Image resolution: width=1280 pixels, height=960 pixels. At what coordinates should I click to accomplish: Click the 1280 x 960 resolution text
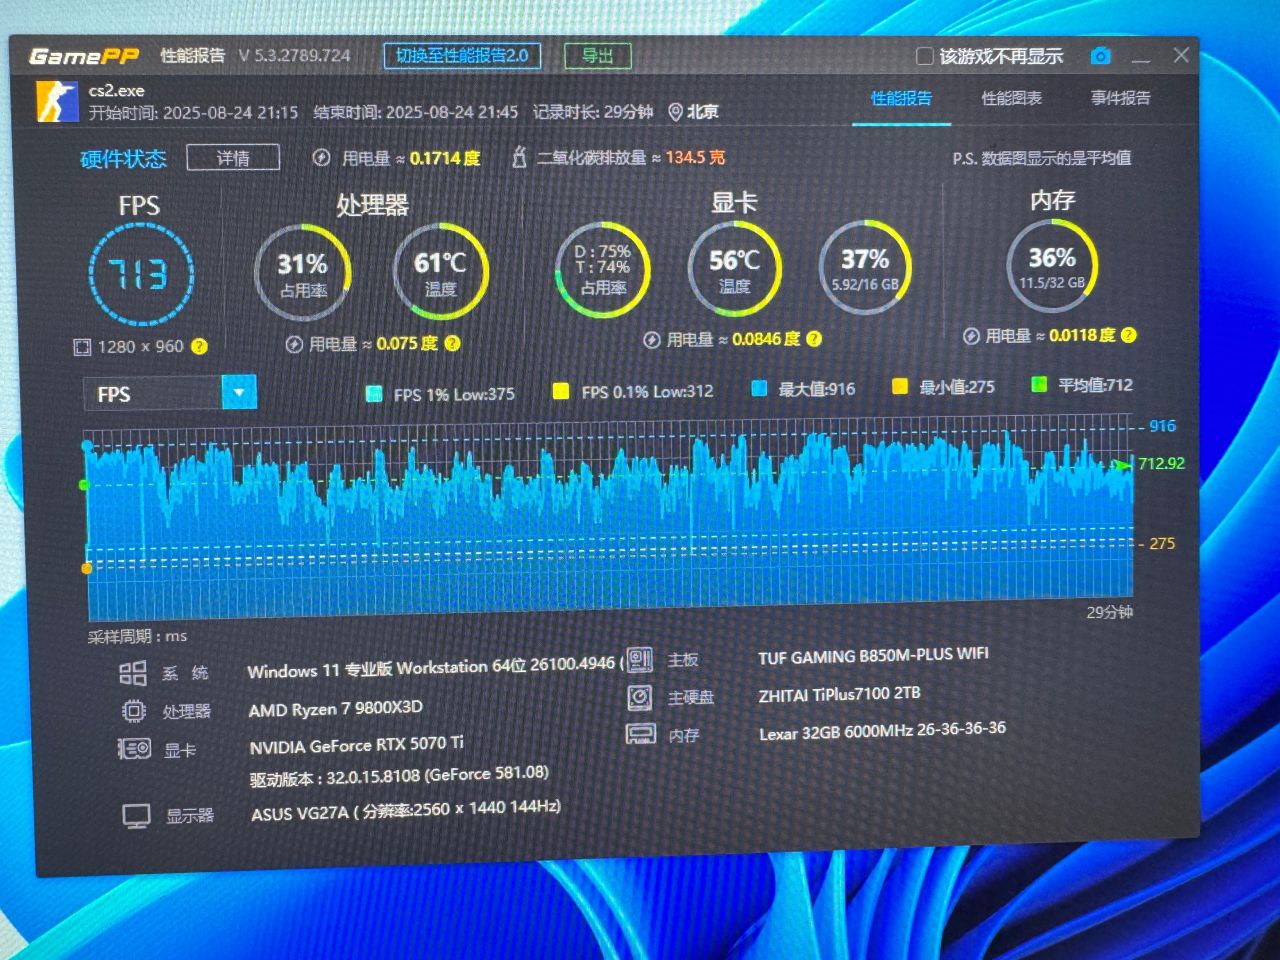pyautogui.click(x=141, y=347)
